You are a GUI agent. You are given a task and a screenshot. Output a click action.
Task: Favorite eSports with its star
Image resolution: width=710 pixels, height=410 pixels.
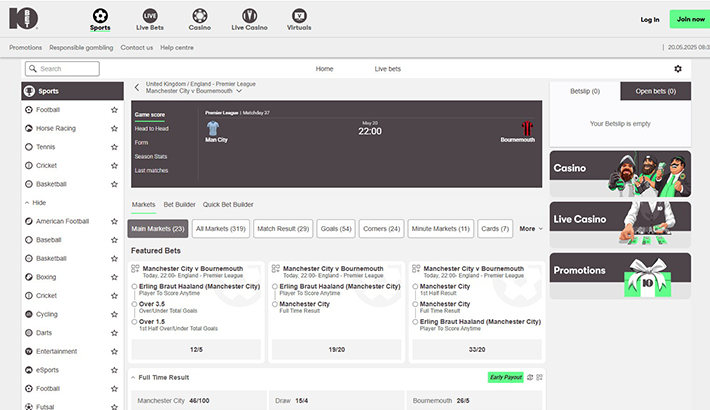coord(114,370)
